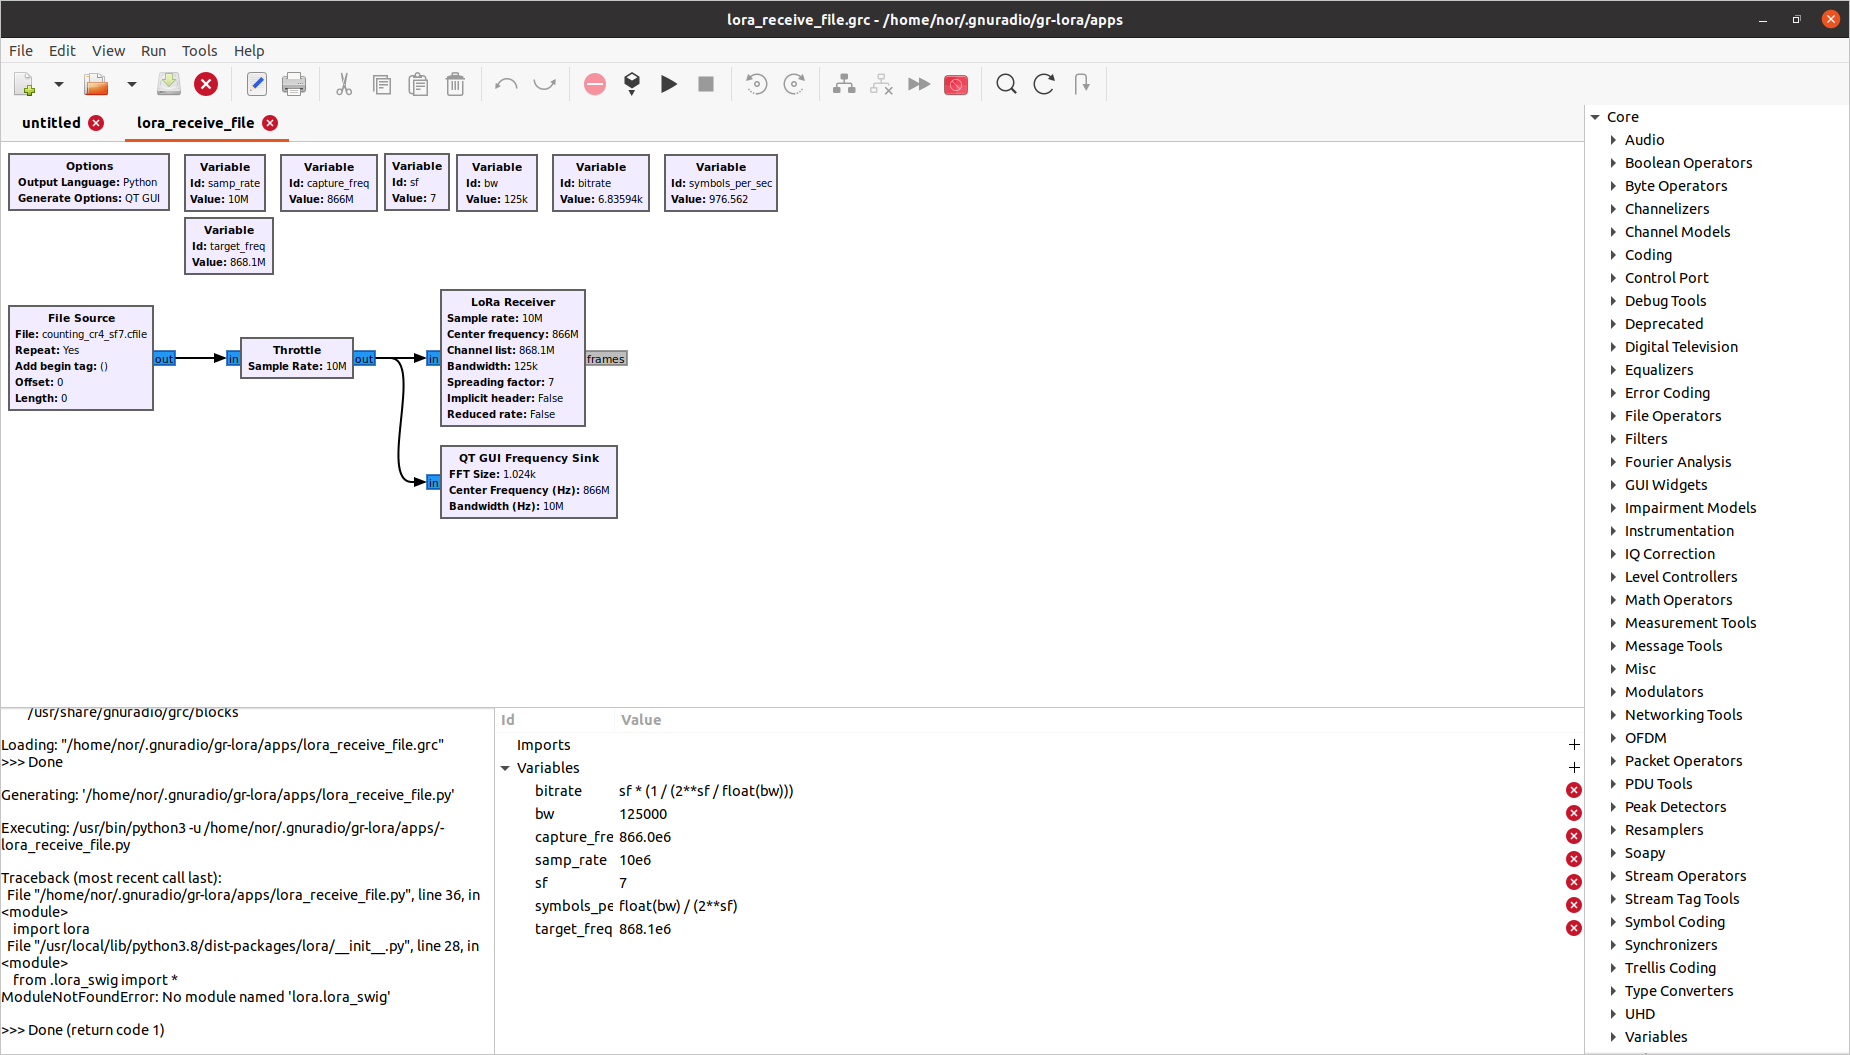Viewport: 1850px width, 1055px height.
Task: Delete the bitrate variable with its red X
Action: 1574,789
